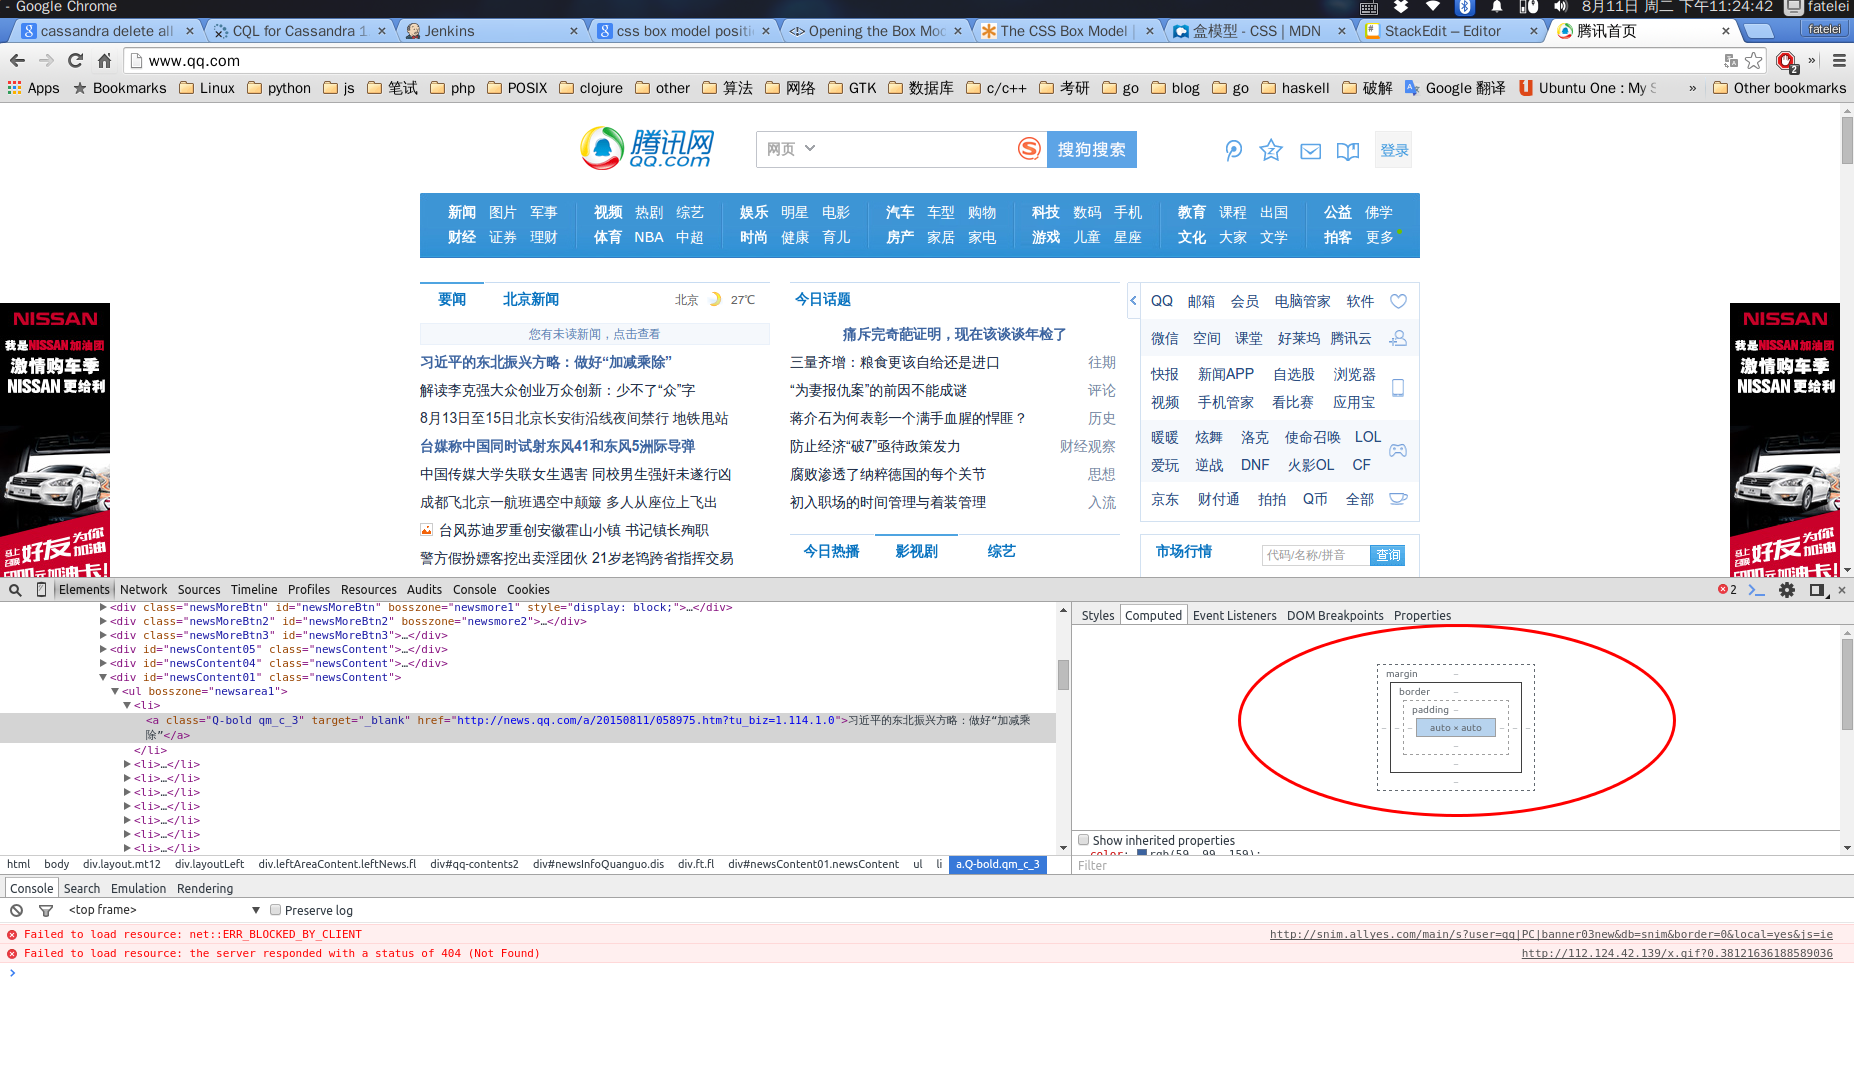The height and width of the screenshot is (1073, 1854).
Task: Open the Chrome hamburger menu
Action: [1839, 61]
